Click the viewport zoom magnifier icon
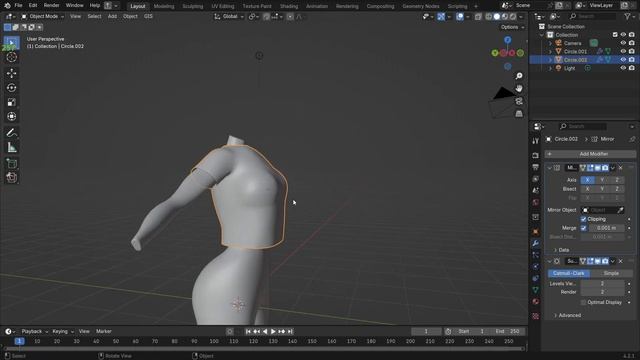Screen dimensions: 640x360 coord(519,76)
